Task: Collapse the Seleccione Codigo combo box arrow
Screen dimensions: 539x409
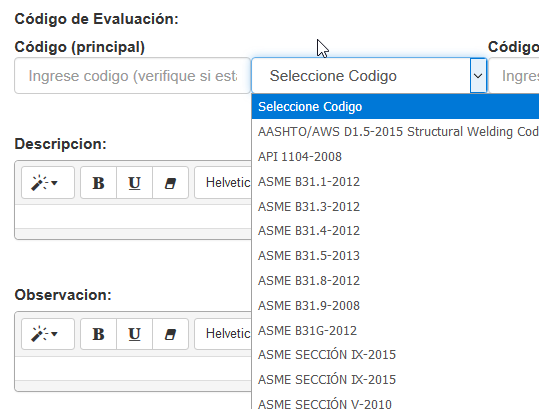Action: click(x=478, y=76)
